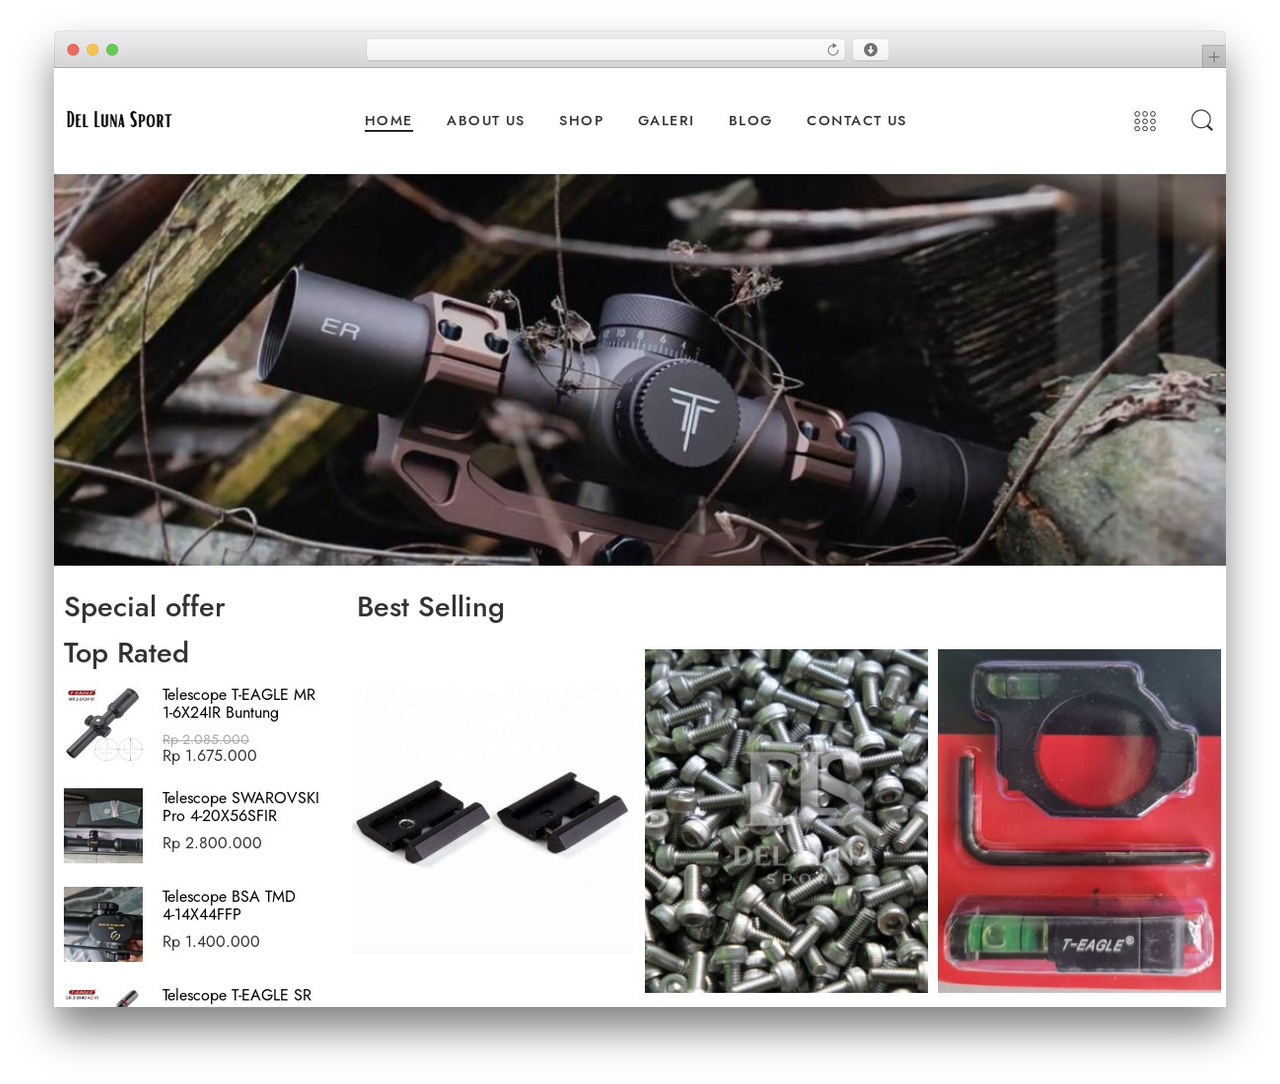Go to the Home menu item
The width and height of the screenshot is (1280, 1084).
[x=388, y=120]
